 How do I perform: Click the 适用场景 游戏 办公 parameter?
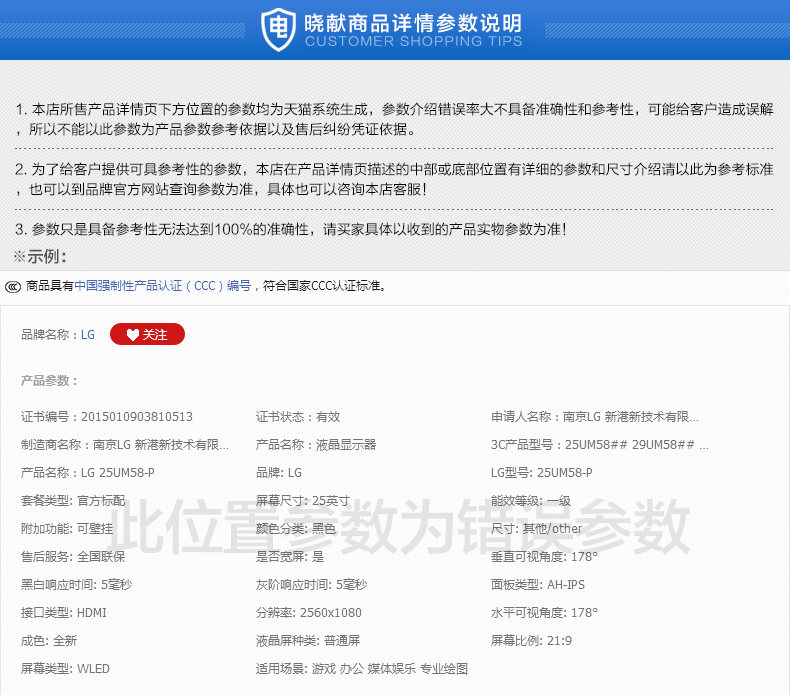362,669
